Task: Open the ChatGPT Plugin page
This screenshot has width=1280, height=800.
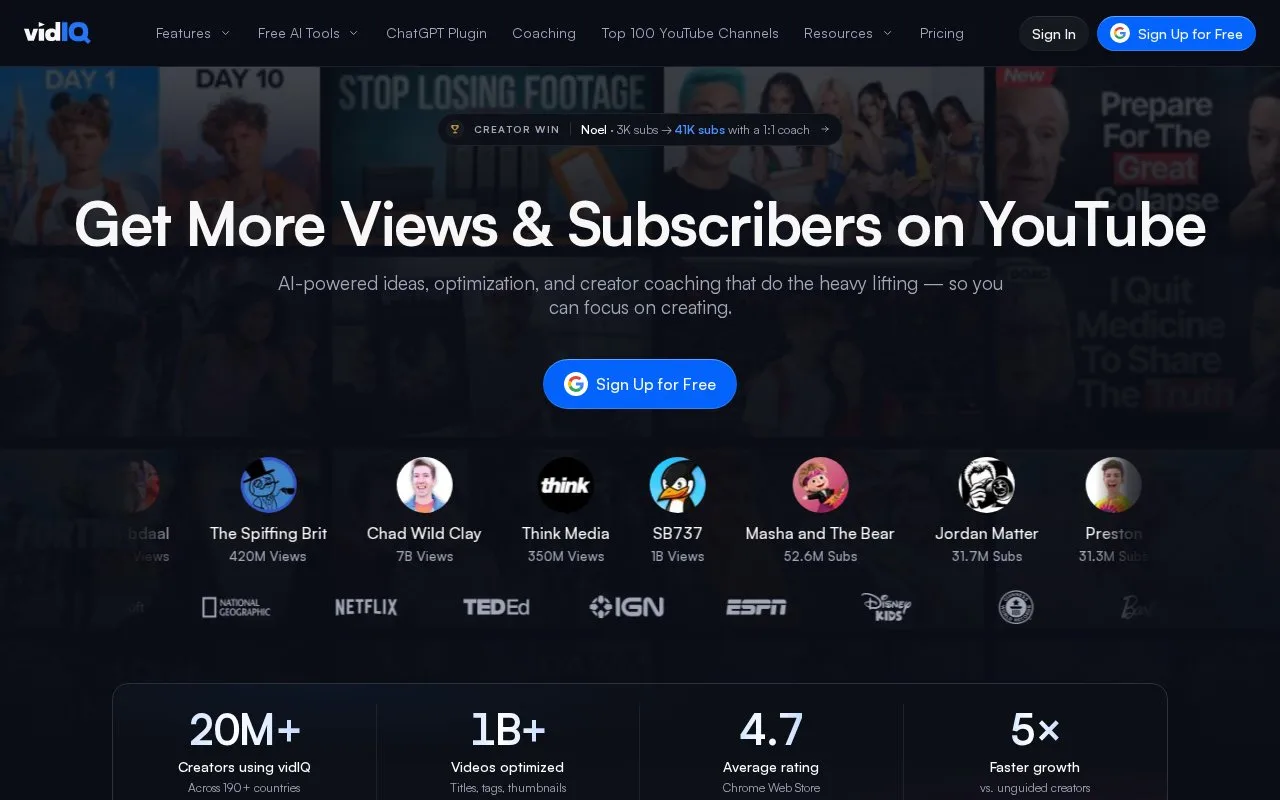Action: click(x=436, y=33)
